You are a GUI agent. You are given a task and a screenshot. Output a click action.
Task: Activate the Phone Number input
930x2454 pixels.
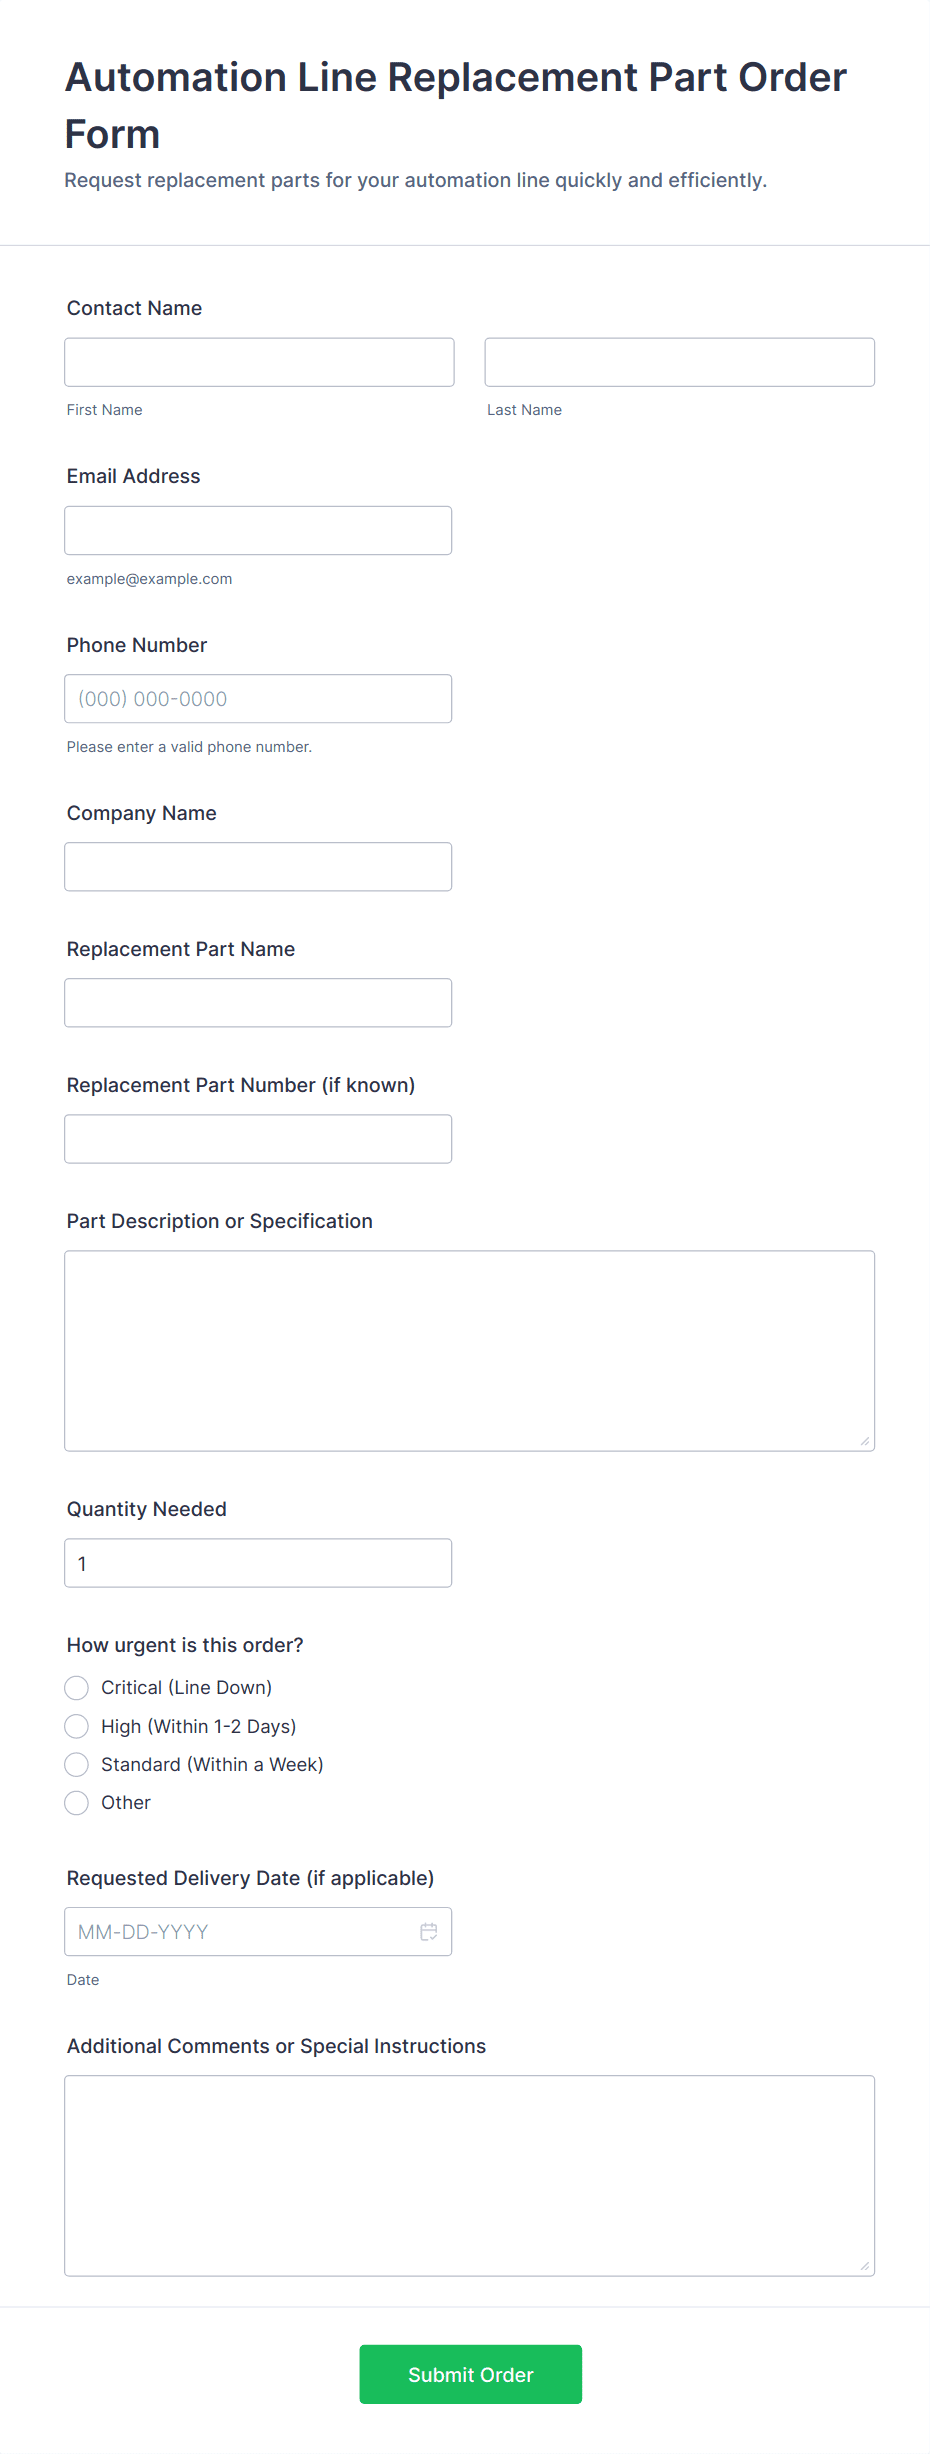(258, 699)
